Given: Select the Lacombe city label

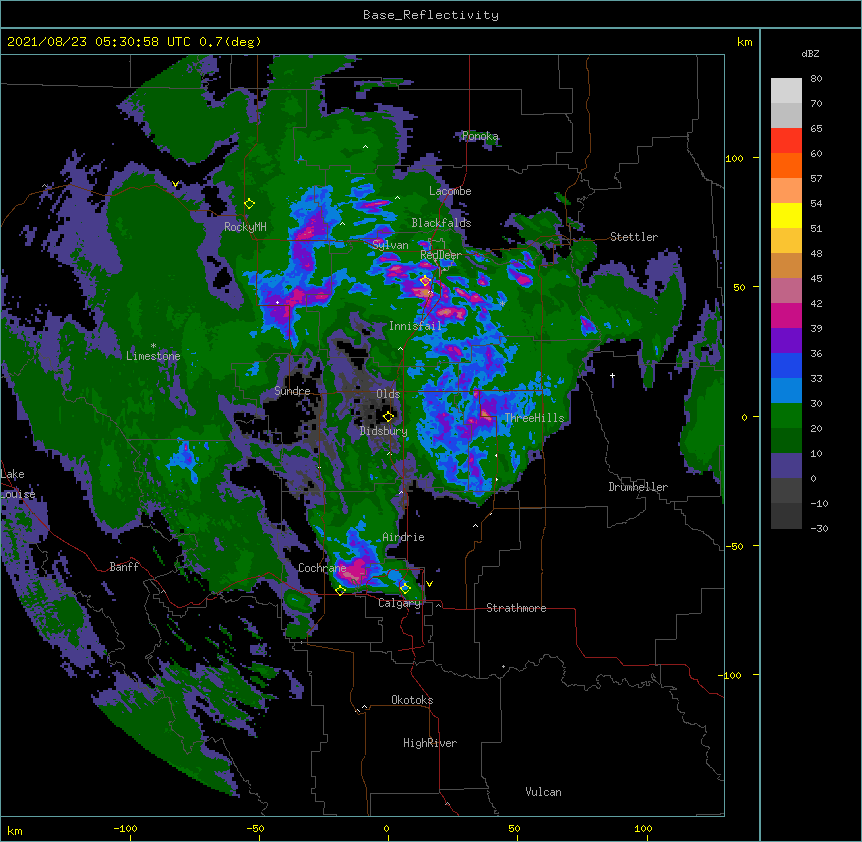Looking at the screenshot, I should tap(450, 191).
